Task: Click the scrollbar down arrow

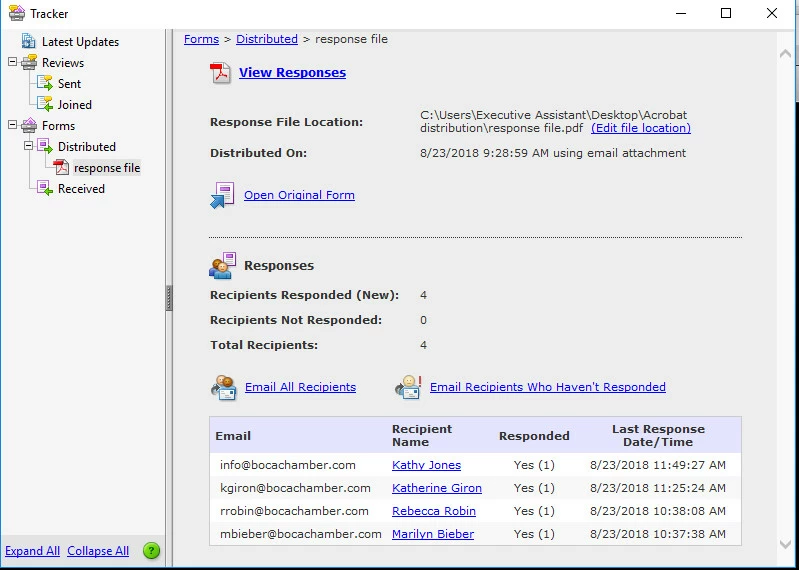Action: pos(785,545)
